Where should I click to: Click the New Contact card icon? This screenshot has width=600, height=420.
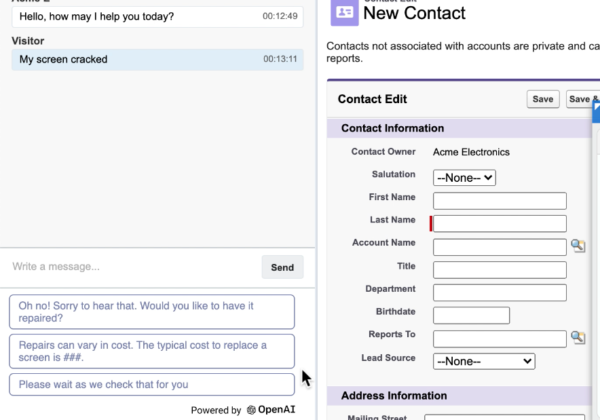coord(344,12)
